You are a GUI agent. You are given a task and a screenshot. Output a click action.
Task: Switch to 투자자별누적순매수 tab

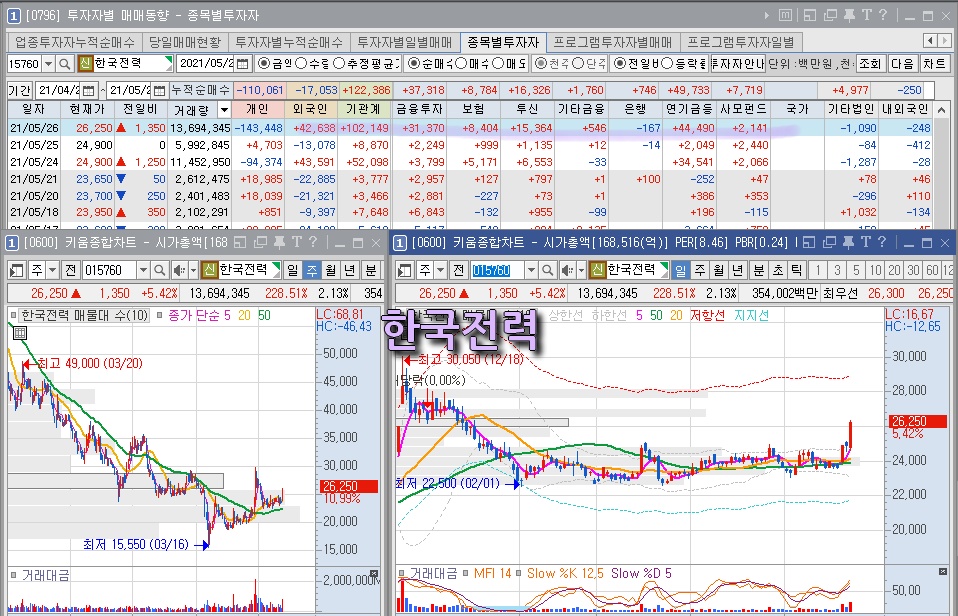coord(289,42)
